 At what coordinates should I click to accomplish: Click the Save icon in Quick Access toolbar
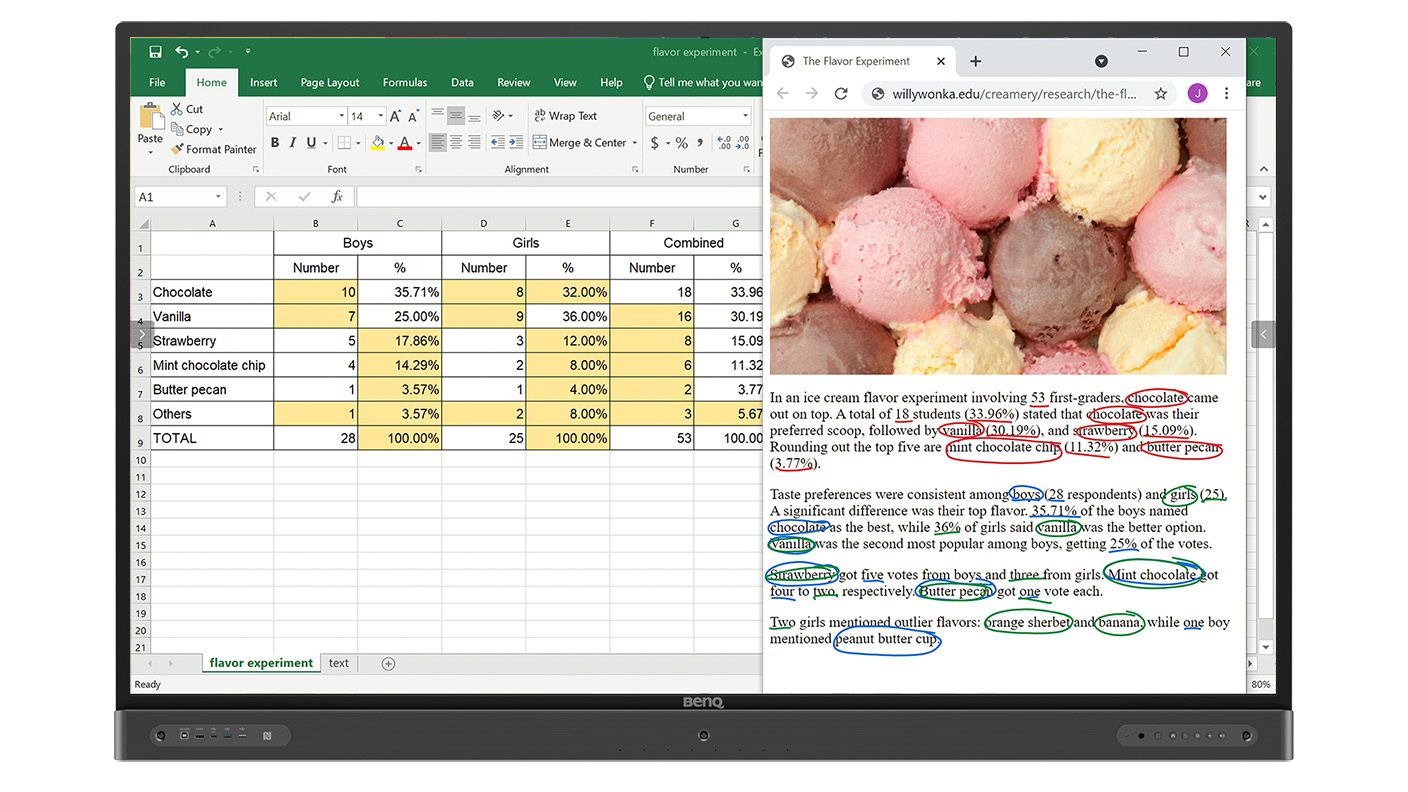pos(155,51)
